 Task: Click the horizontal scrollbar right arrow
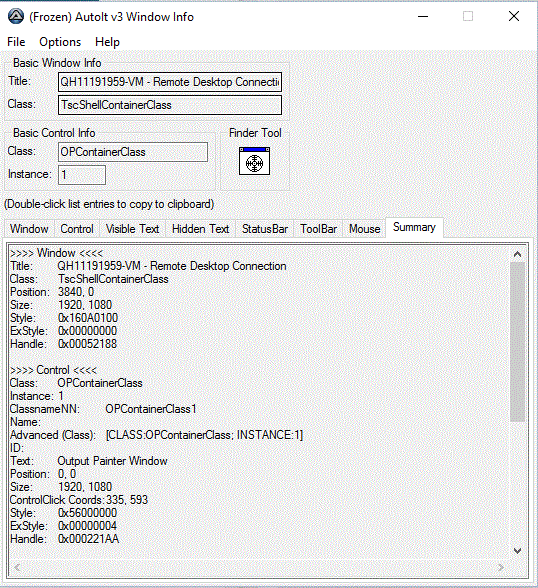click(501, 567)
